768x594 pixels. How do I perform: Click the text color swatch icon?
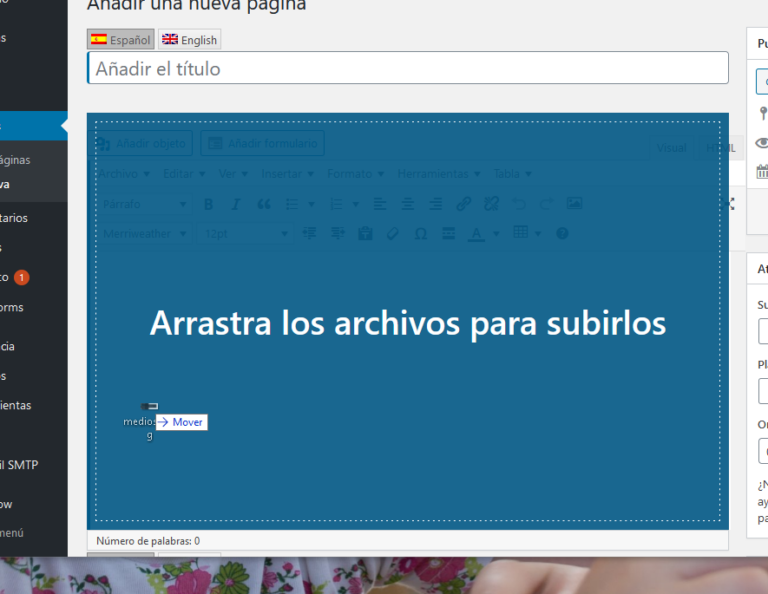[x=476, y=234]
